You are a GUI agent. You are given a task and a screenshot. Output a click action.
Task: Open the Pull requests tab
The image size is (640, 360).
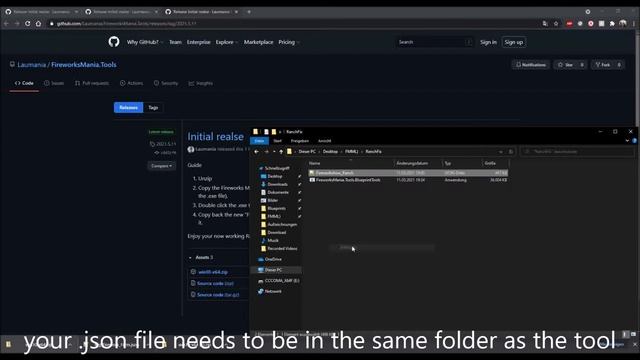92,83
